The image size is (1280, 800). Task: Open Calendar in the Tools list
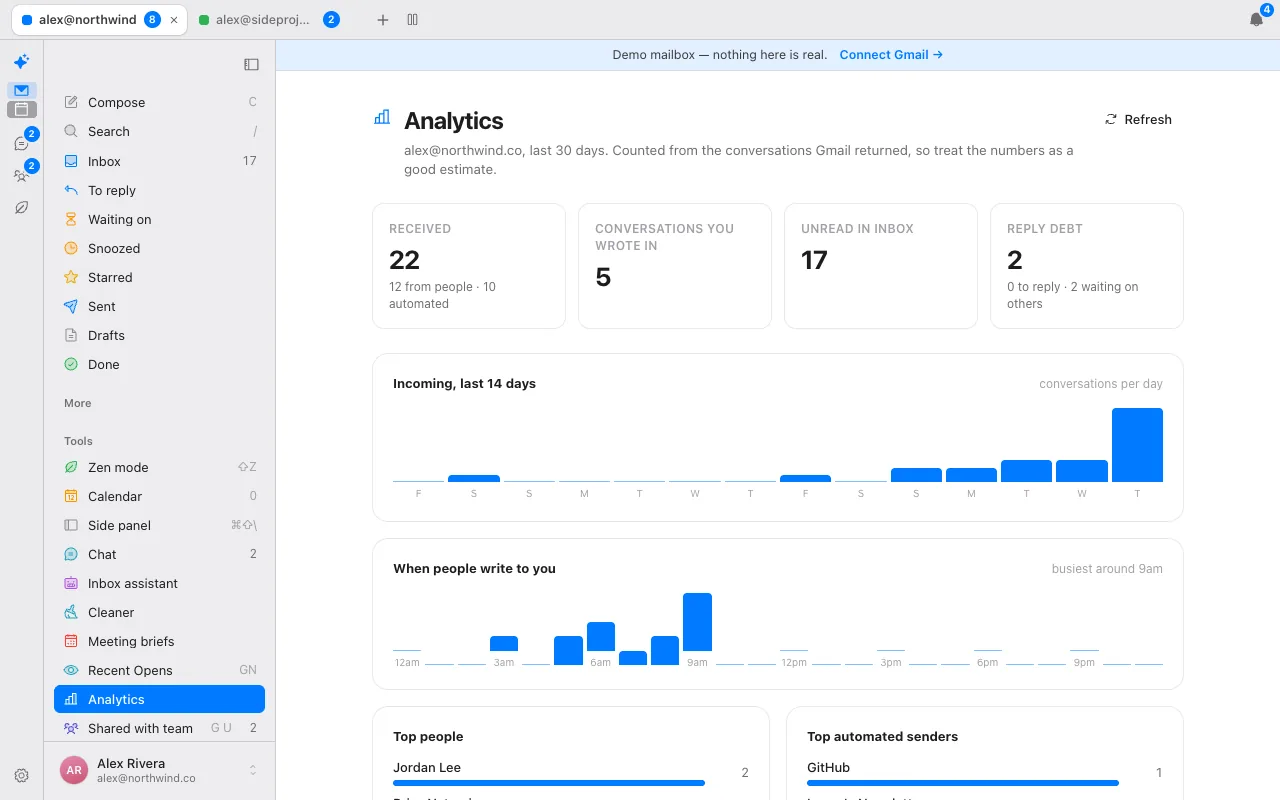[x=160, y=496]
